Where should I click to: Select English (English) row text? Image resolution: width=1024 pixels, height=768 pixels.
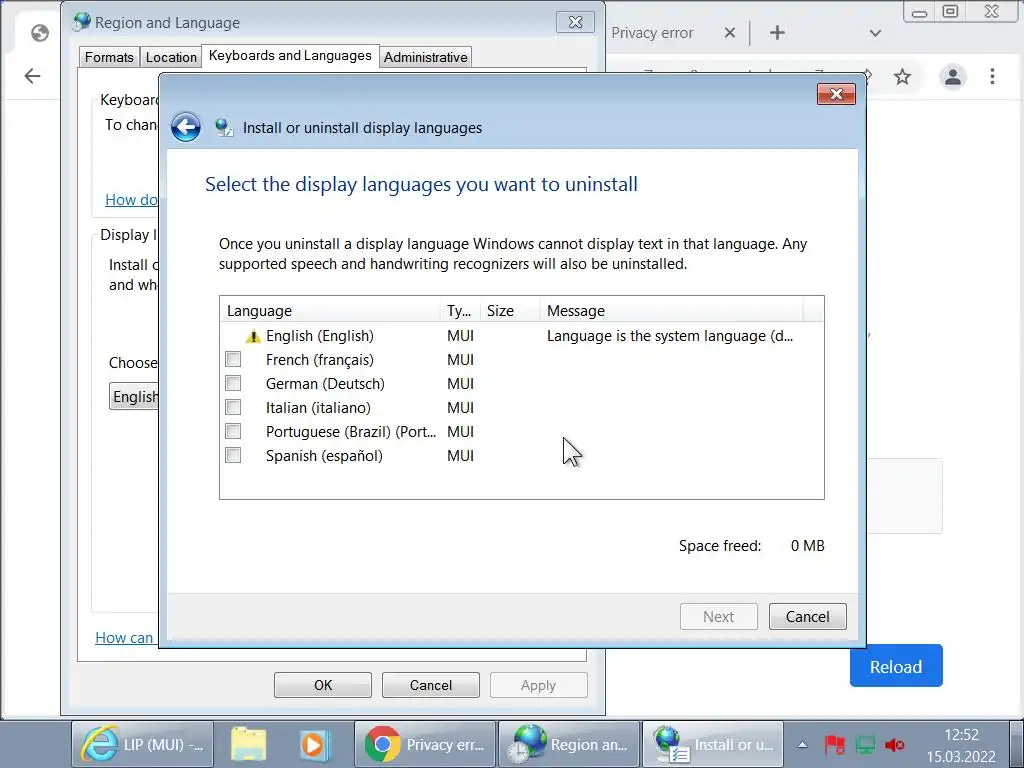(319, 336)
